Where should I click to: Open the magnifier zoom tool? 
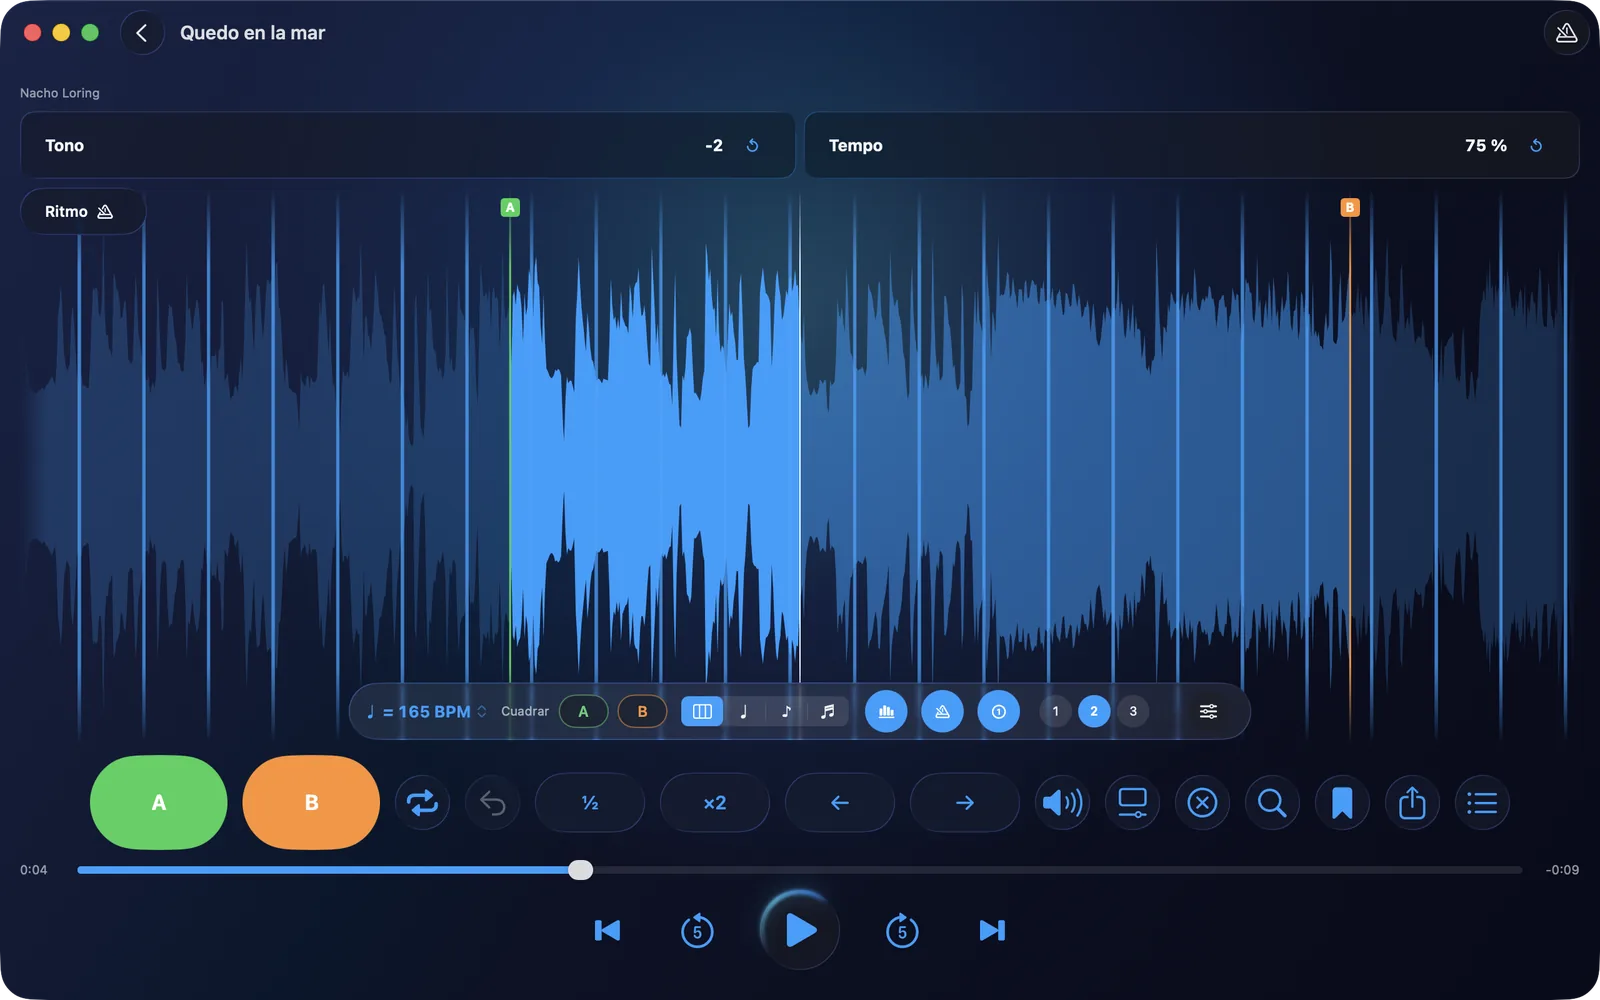tap(1272, 803)
